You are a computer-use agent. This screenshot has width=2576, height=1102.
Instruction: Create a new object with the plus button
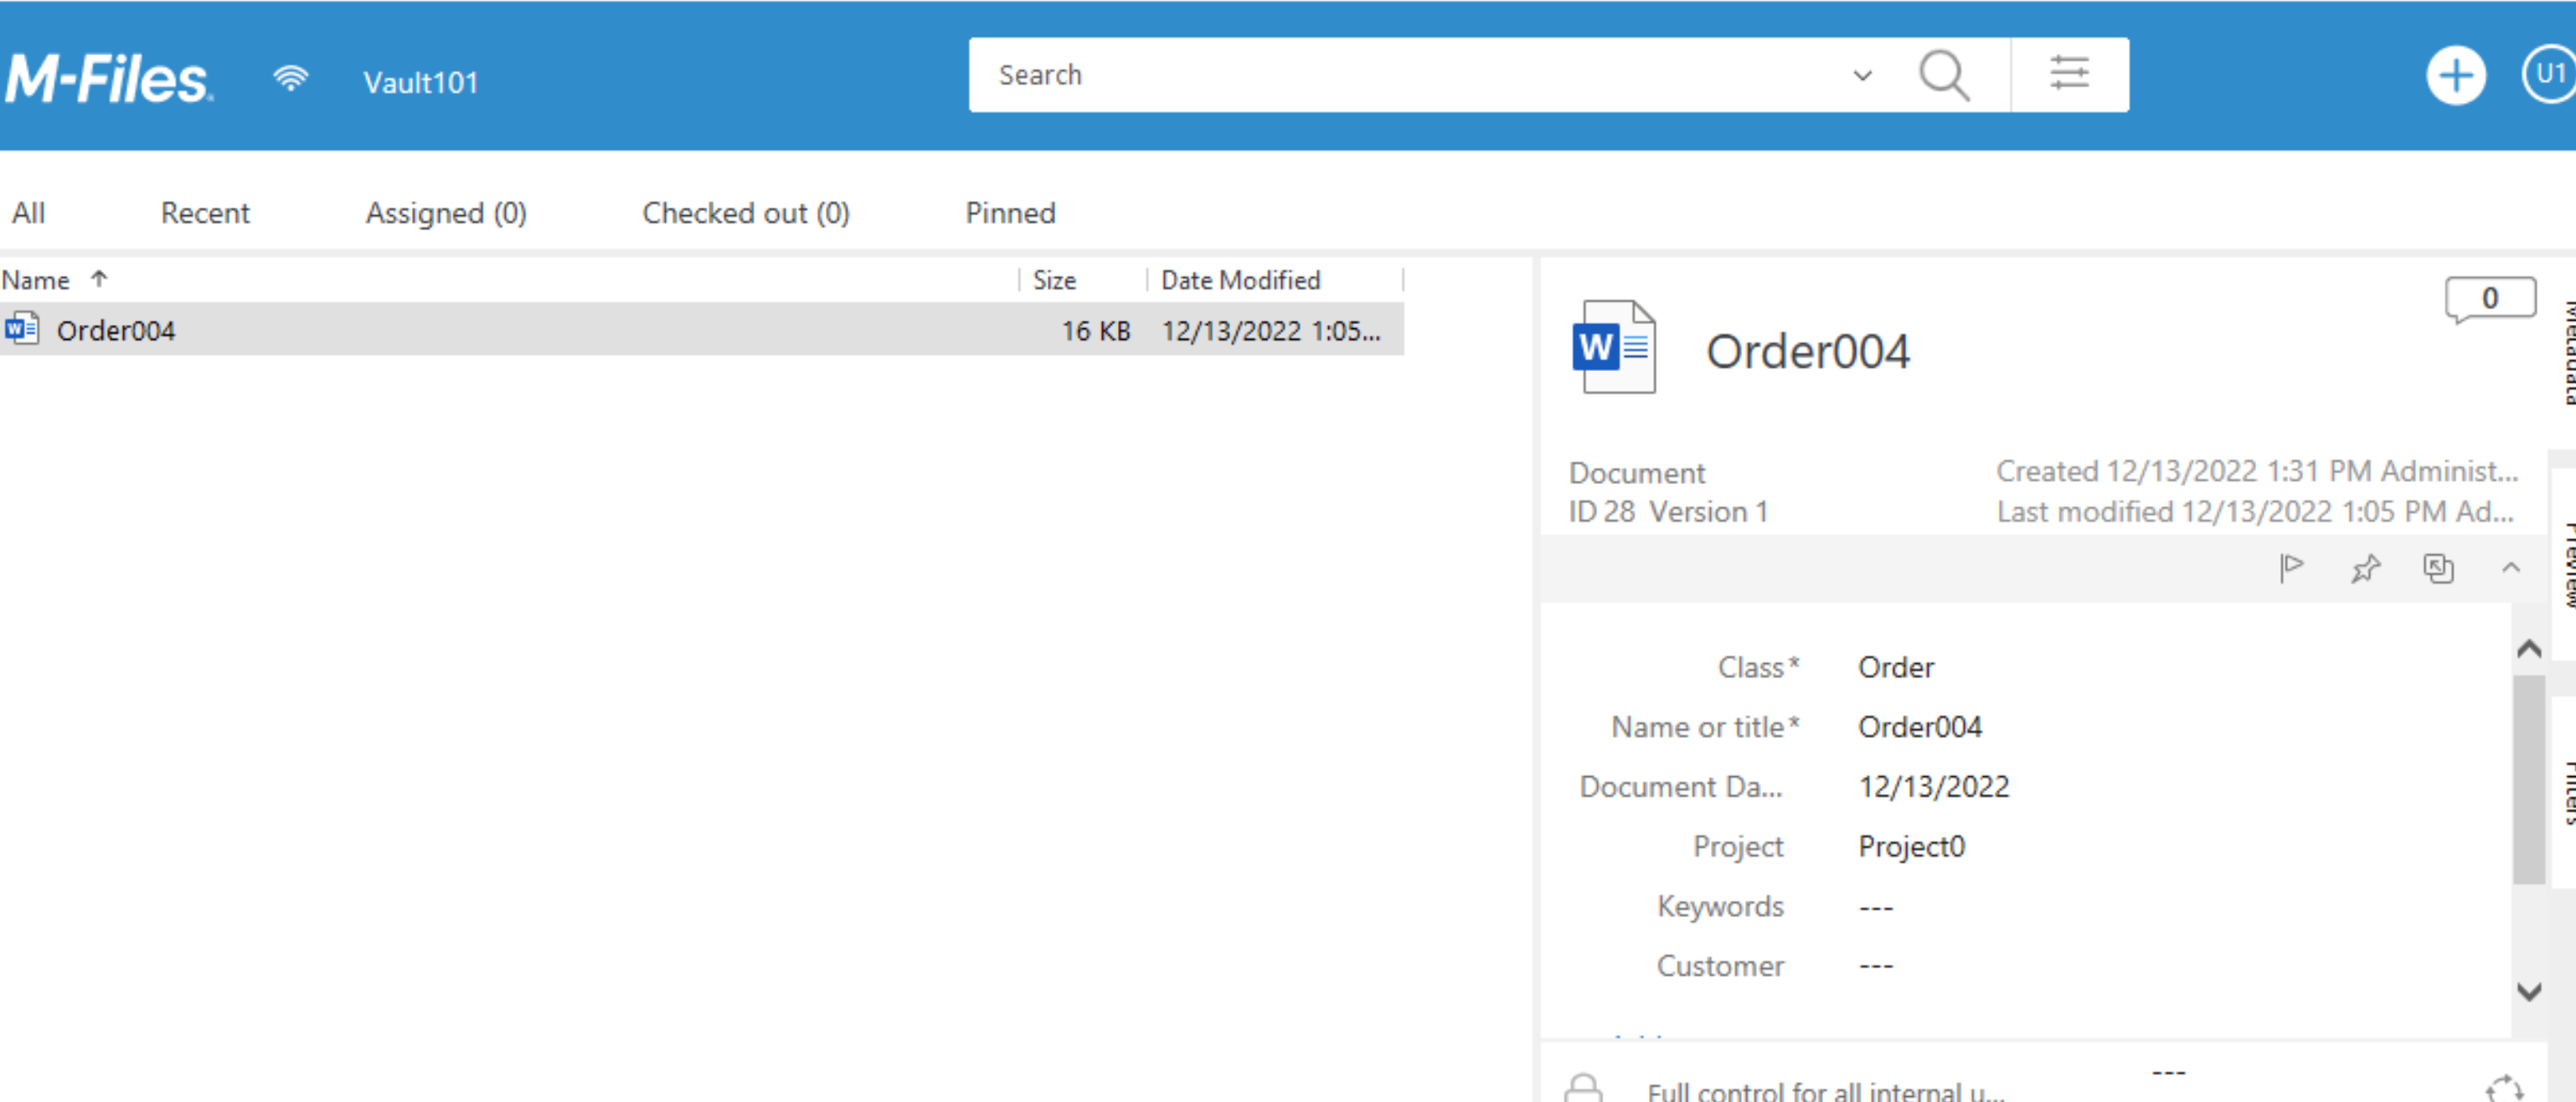pos(2456,75)
